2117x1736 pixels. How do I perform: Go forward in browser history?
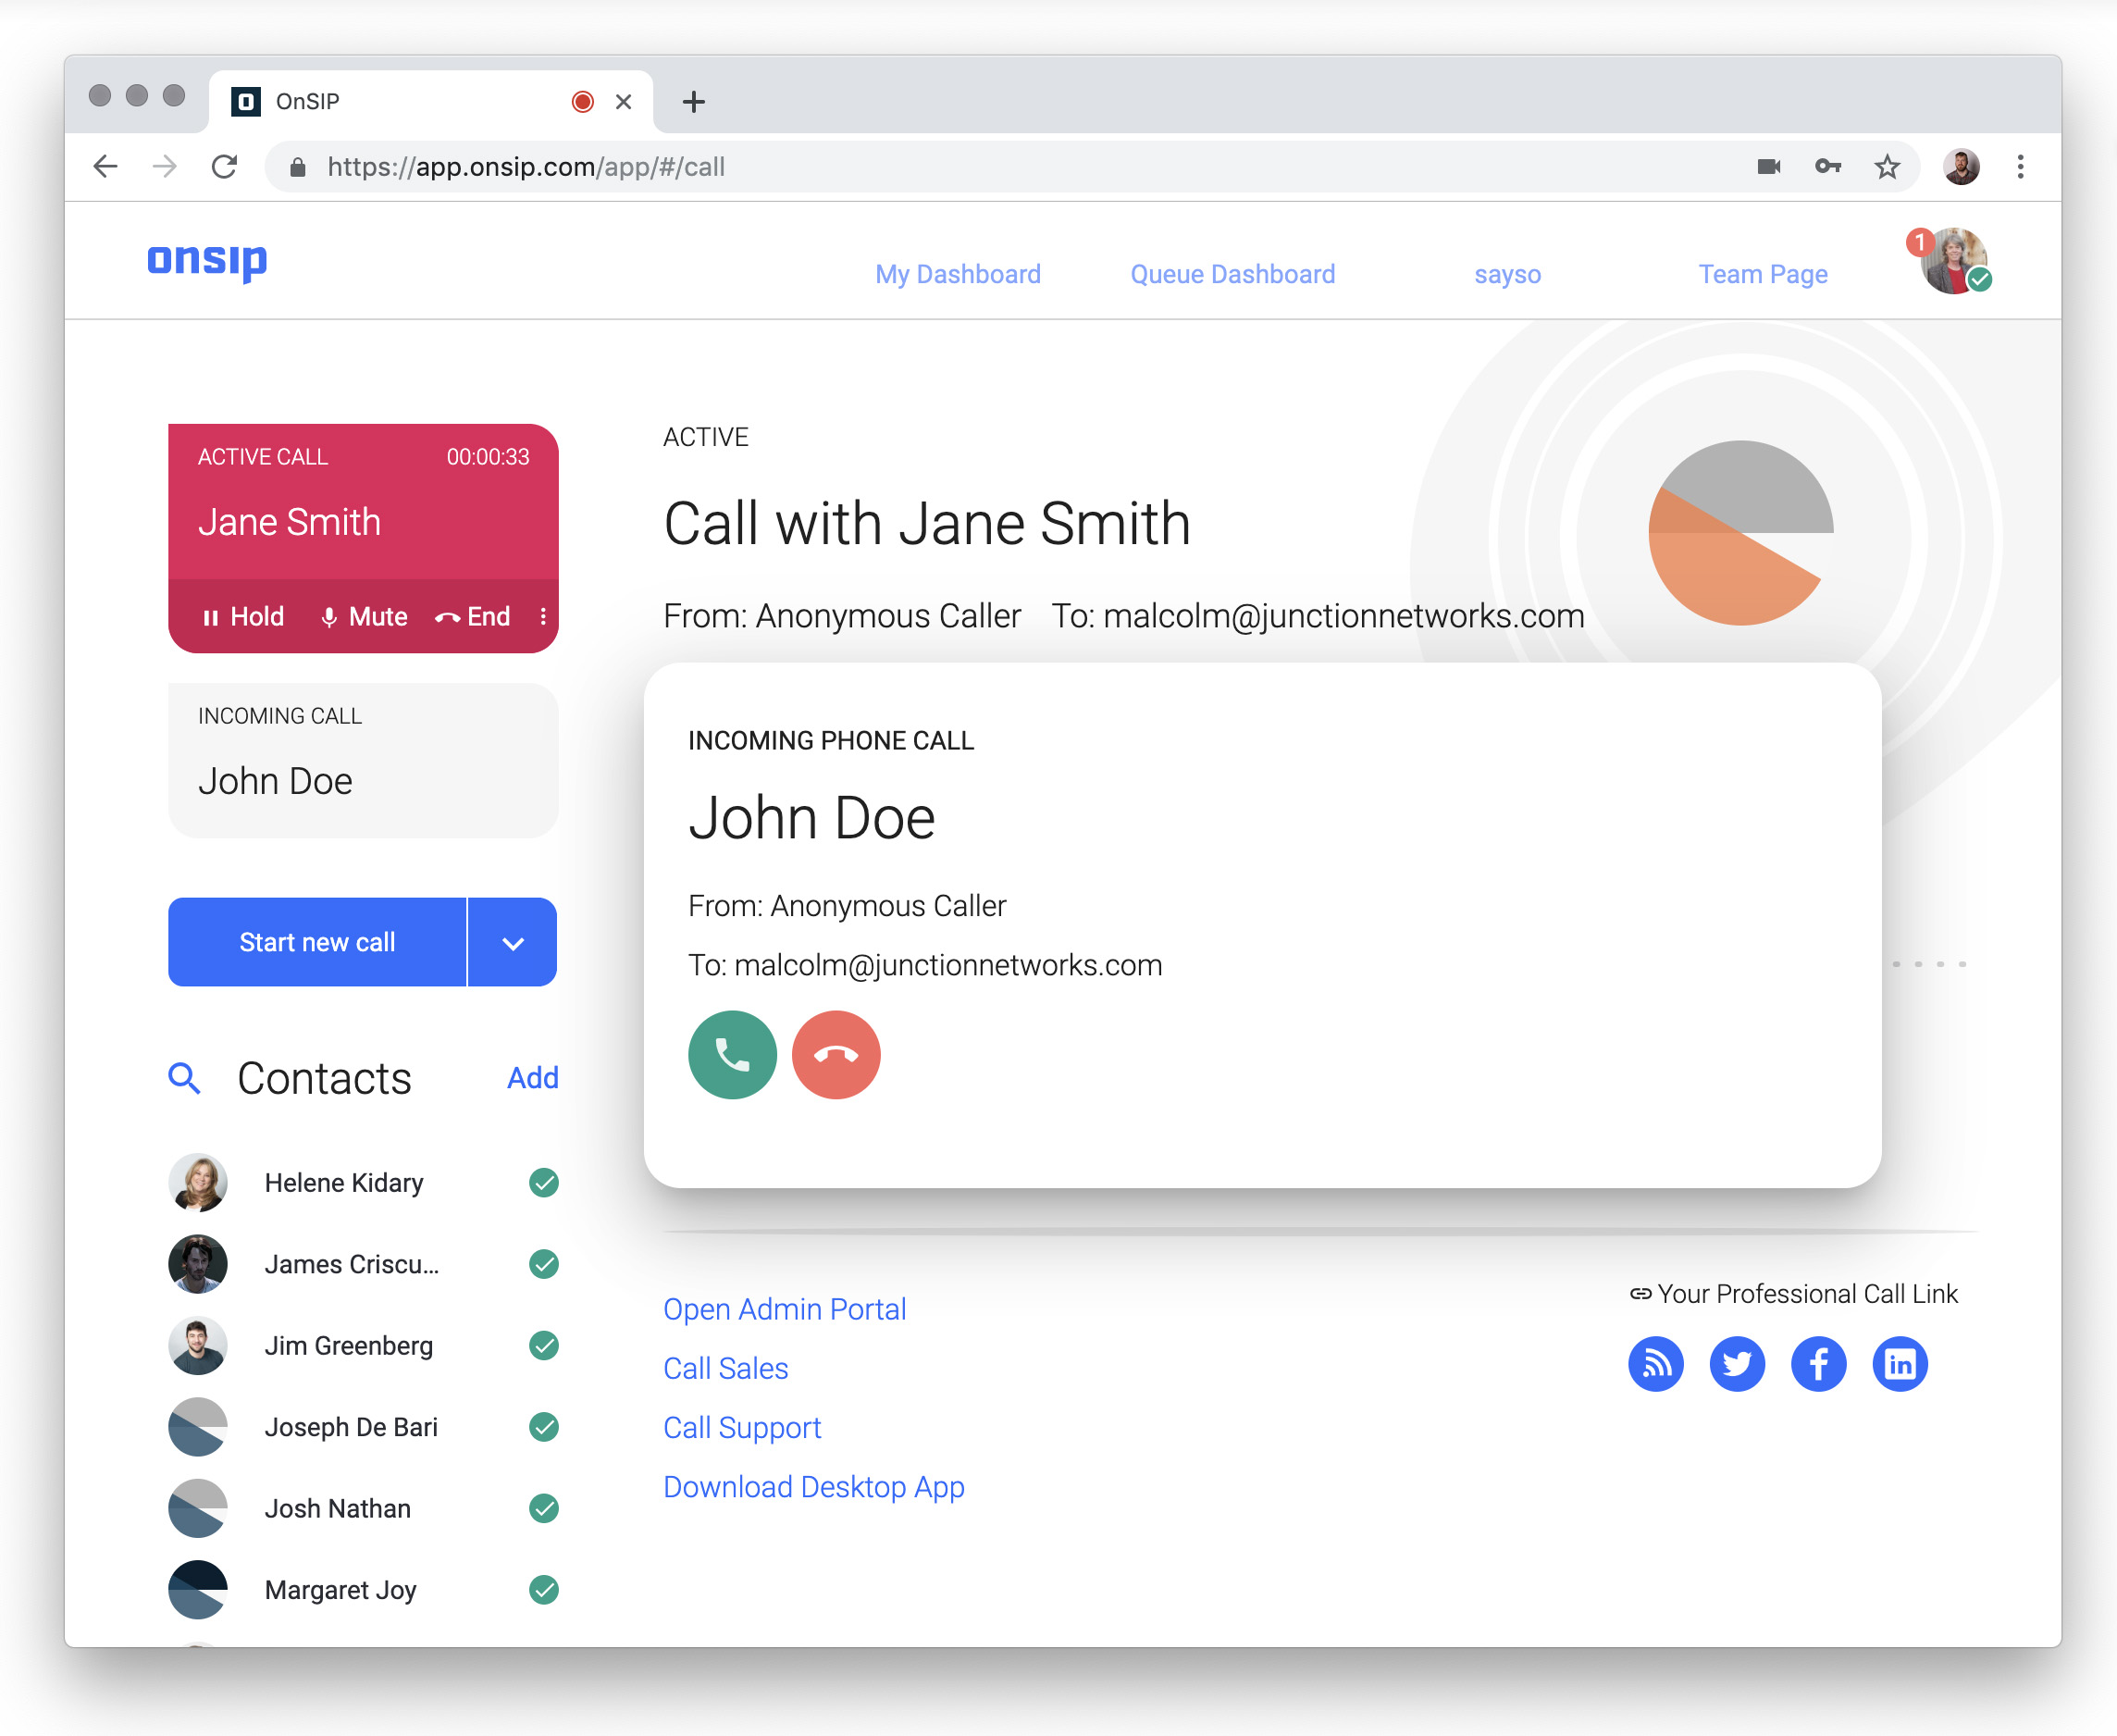pyautogui.click(x=164, y=166)
